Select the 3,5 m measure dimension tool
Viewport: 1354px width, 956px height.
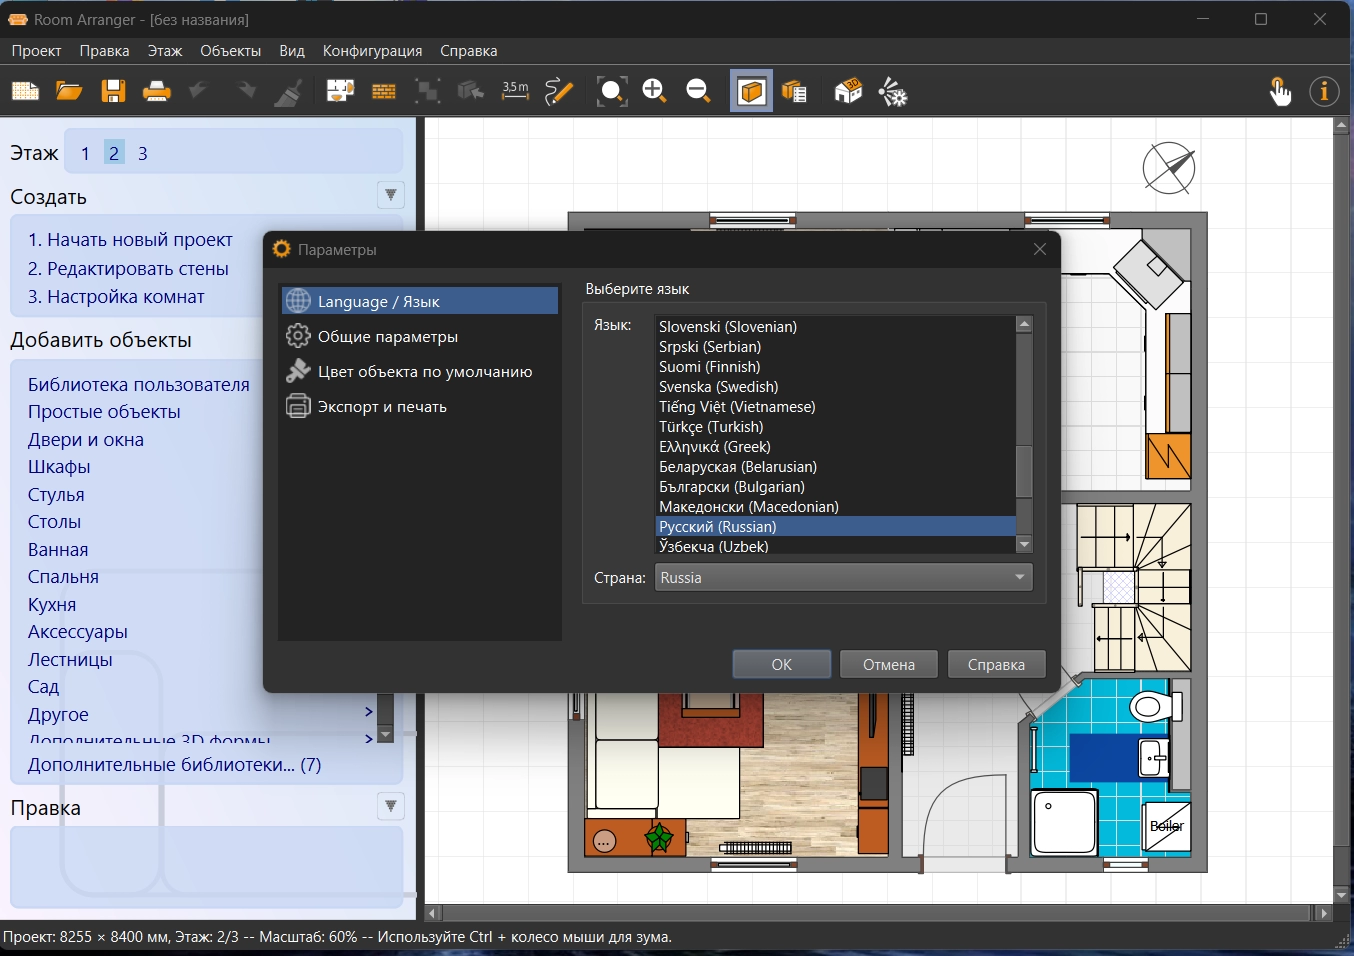pos(515,92)
